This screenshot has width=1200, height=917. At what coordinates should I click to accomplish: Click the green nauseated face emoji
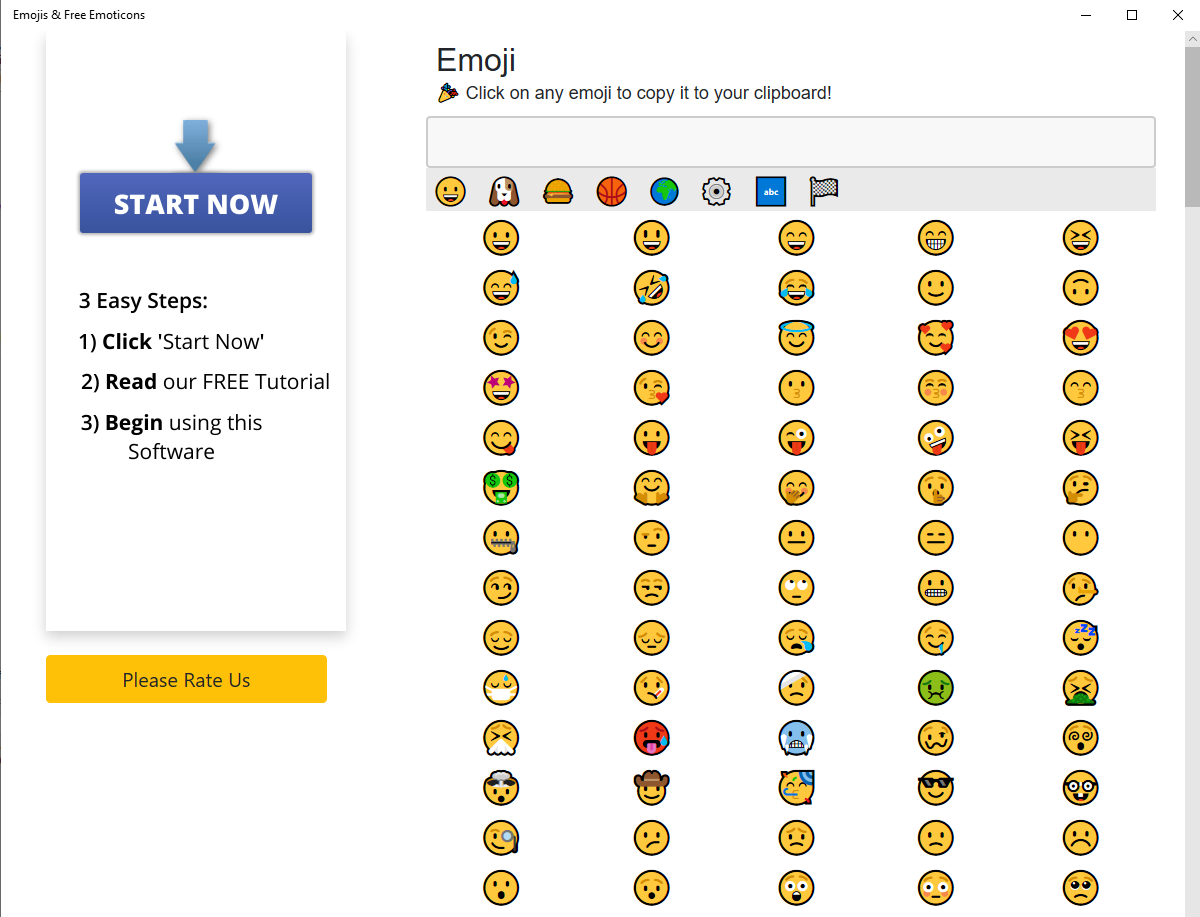coord(936,688)
